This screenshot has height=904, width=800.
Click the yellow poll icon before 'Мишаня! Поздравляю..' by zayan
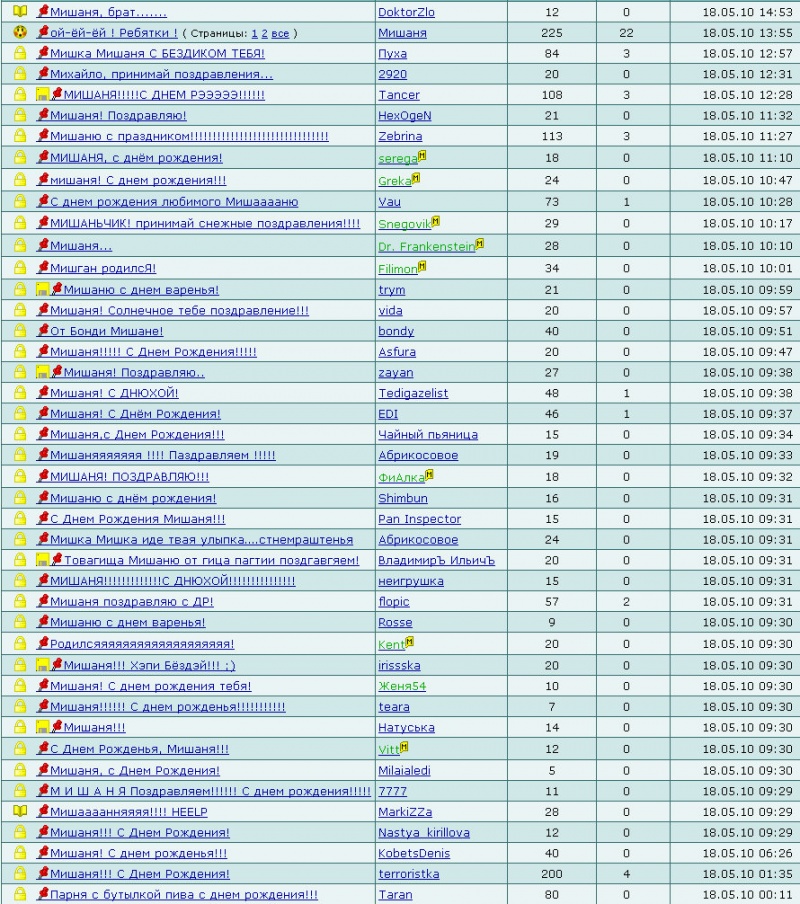click(42, 372)
